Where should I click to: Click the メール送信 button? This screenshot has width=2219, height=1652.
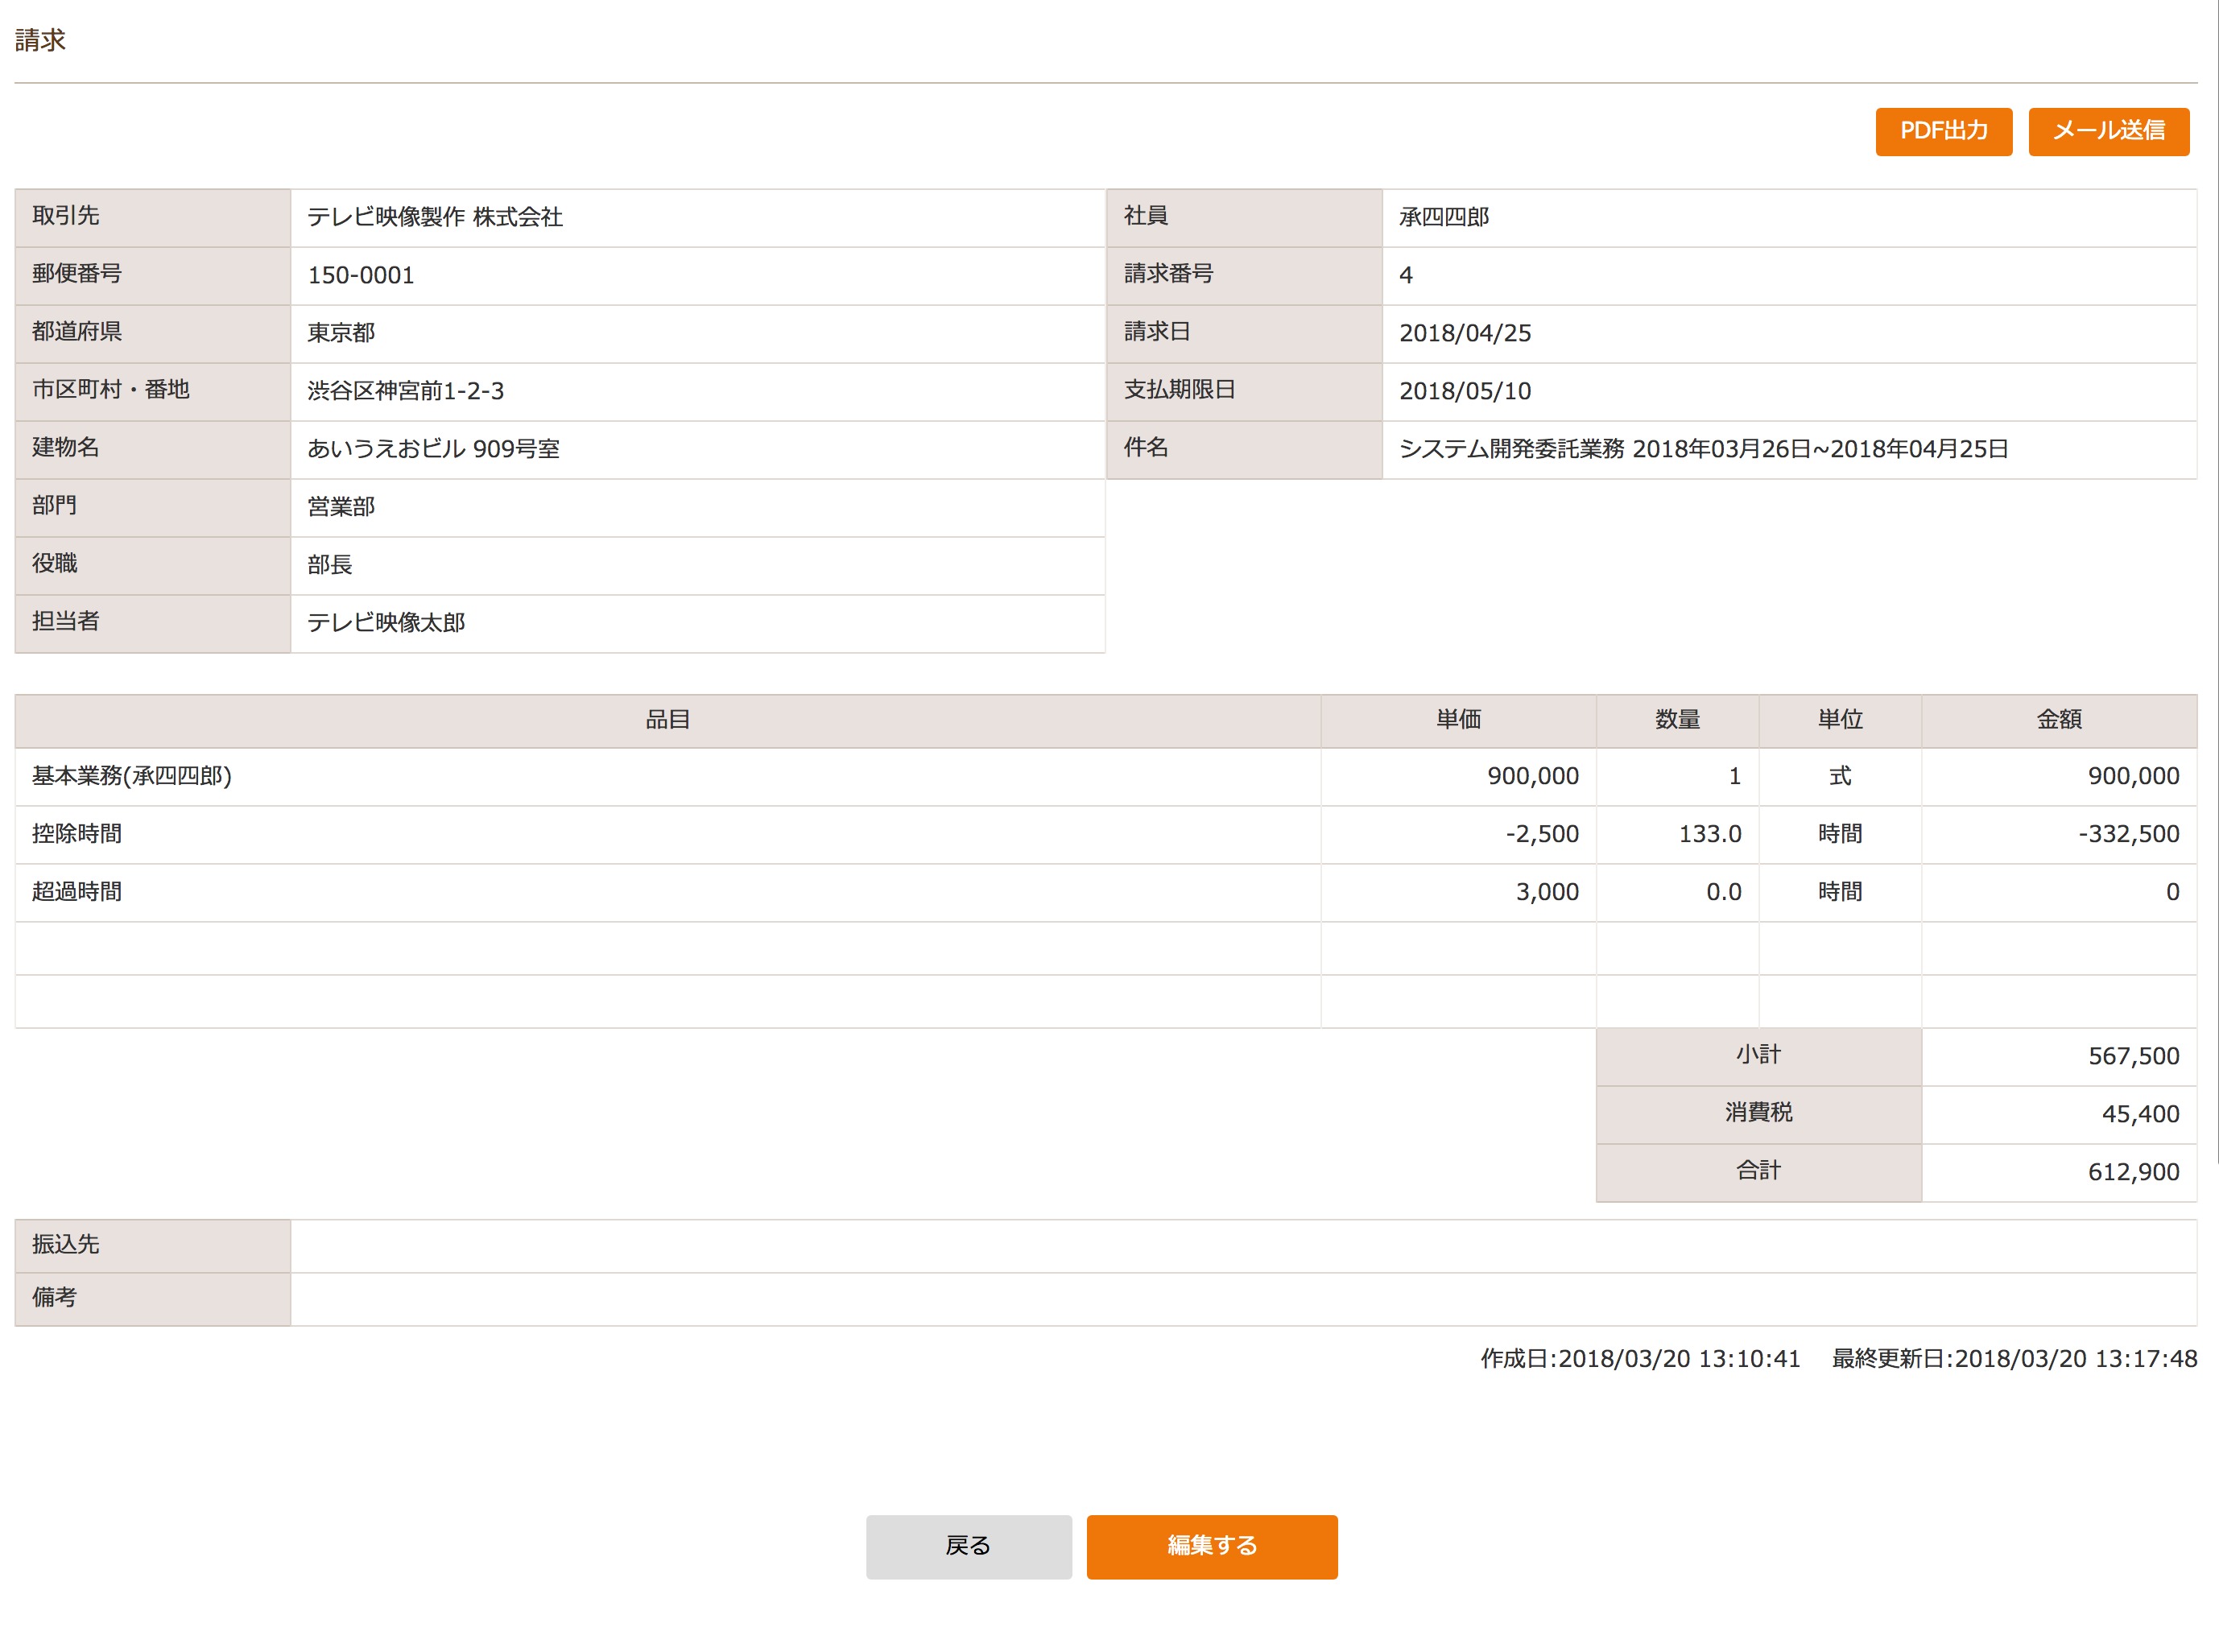(x=2108, y=131)
